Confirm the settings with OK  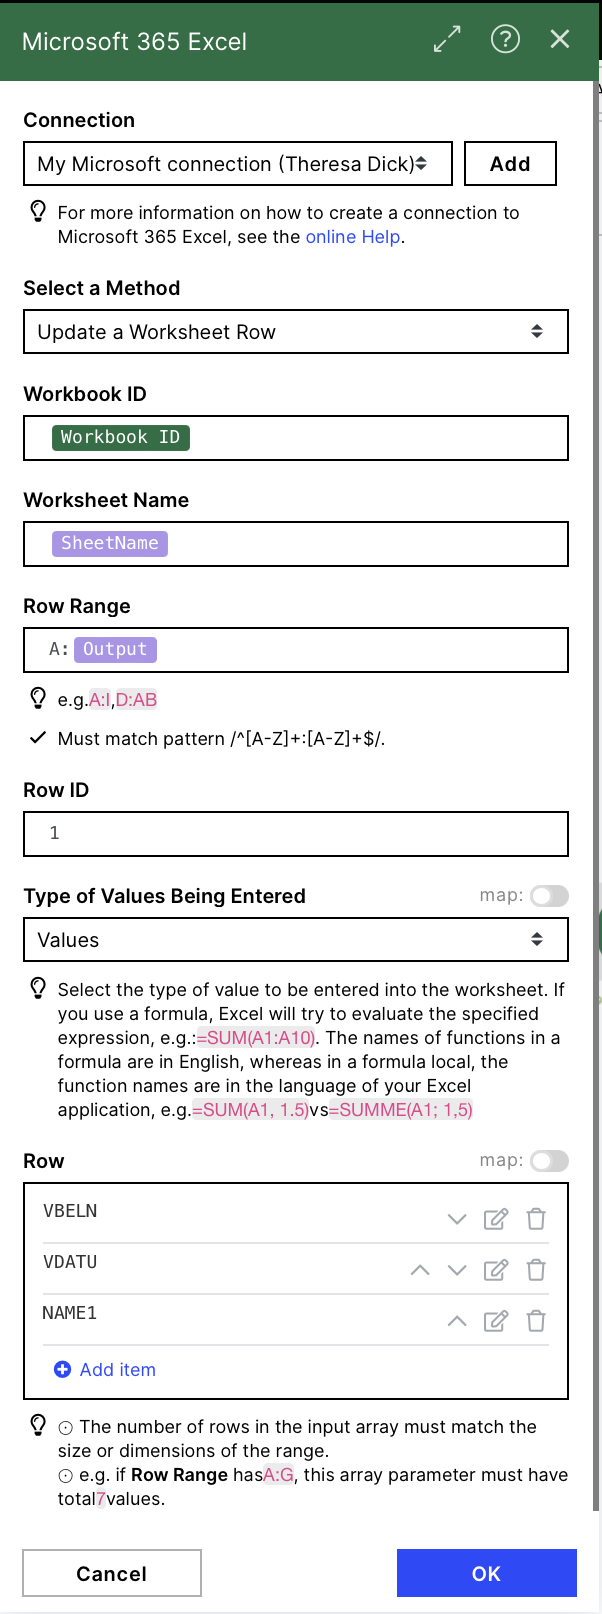click(487, 1573)
